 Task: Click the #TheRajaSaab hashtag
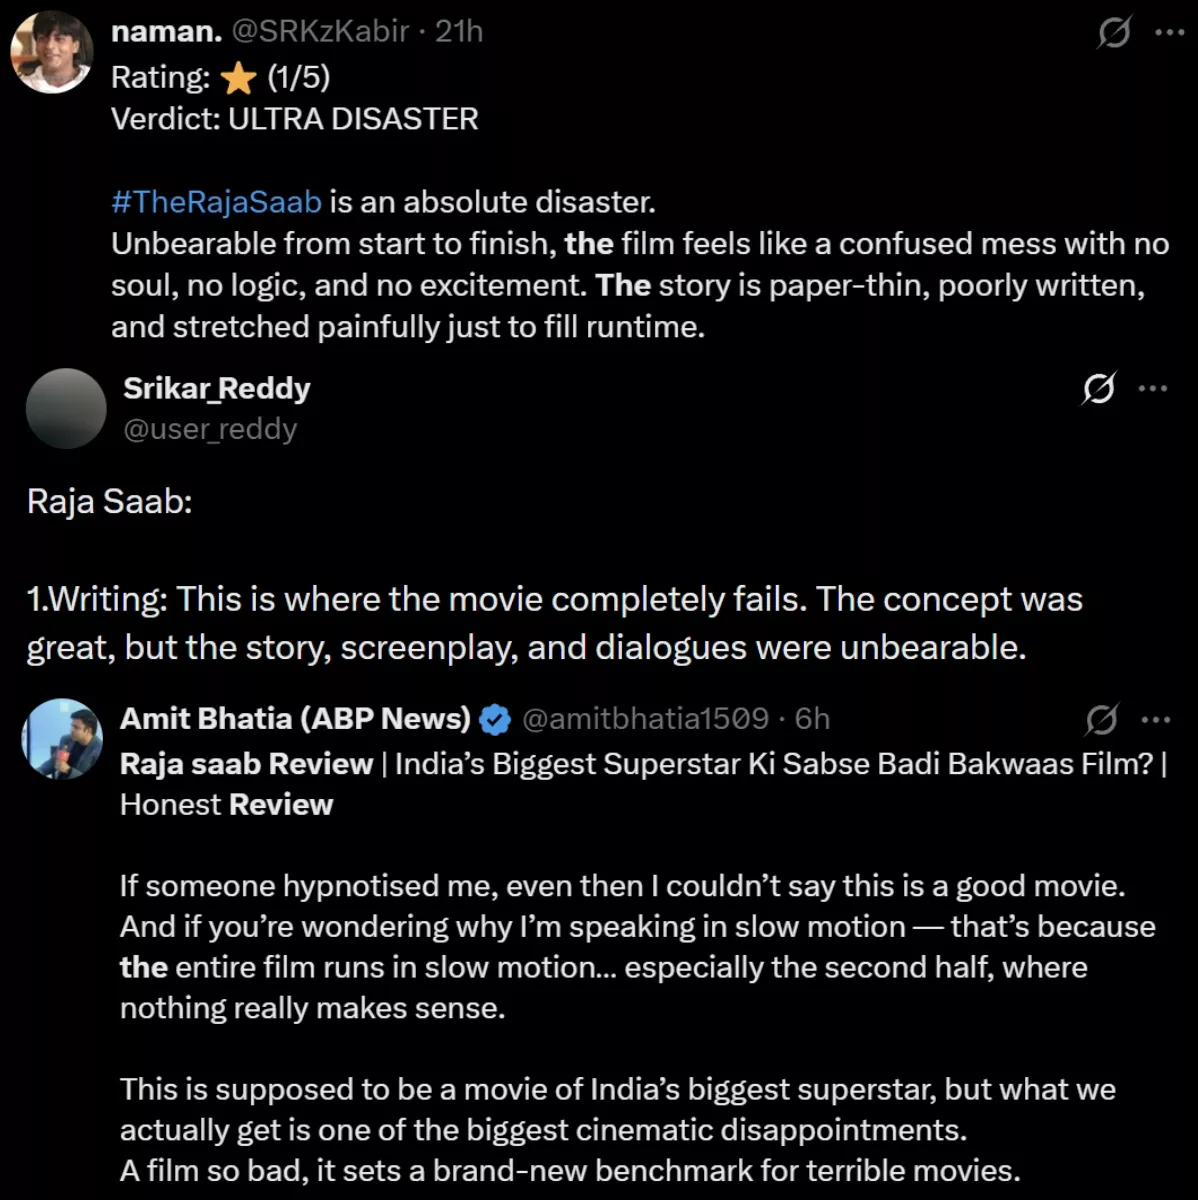[216, 202]
